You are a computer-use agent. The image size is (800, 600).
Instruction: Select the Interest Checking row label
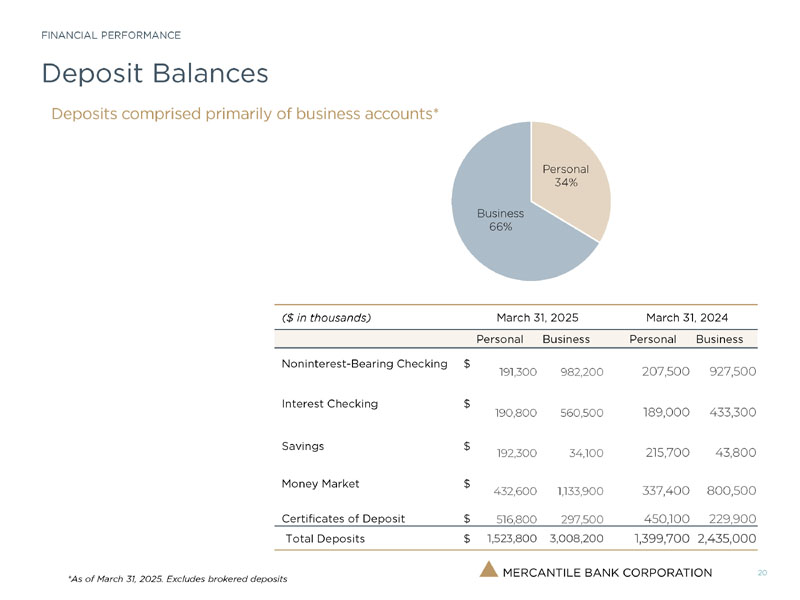point(330,404)
